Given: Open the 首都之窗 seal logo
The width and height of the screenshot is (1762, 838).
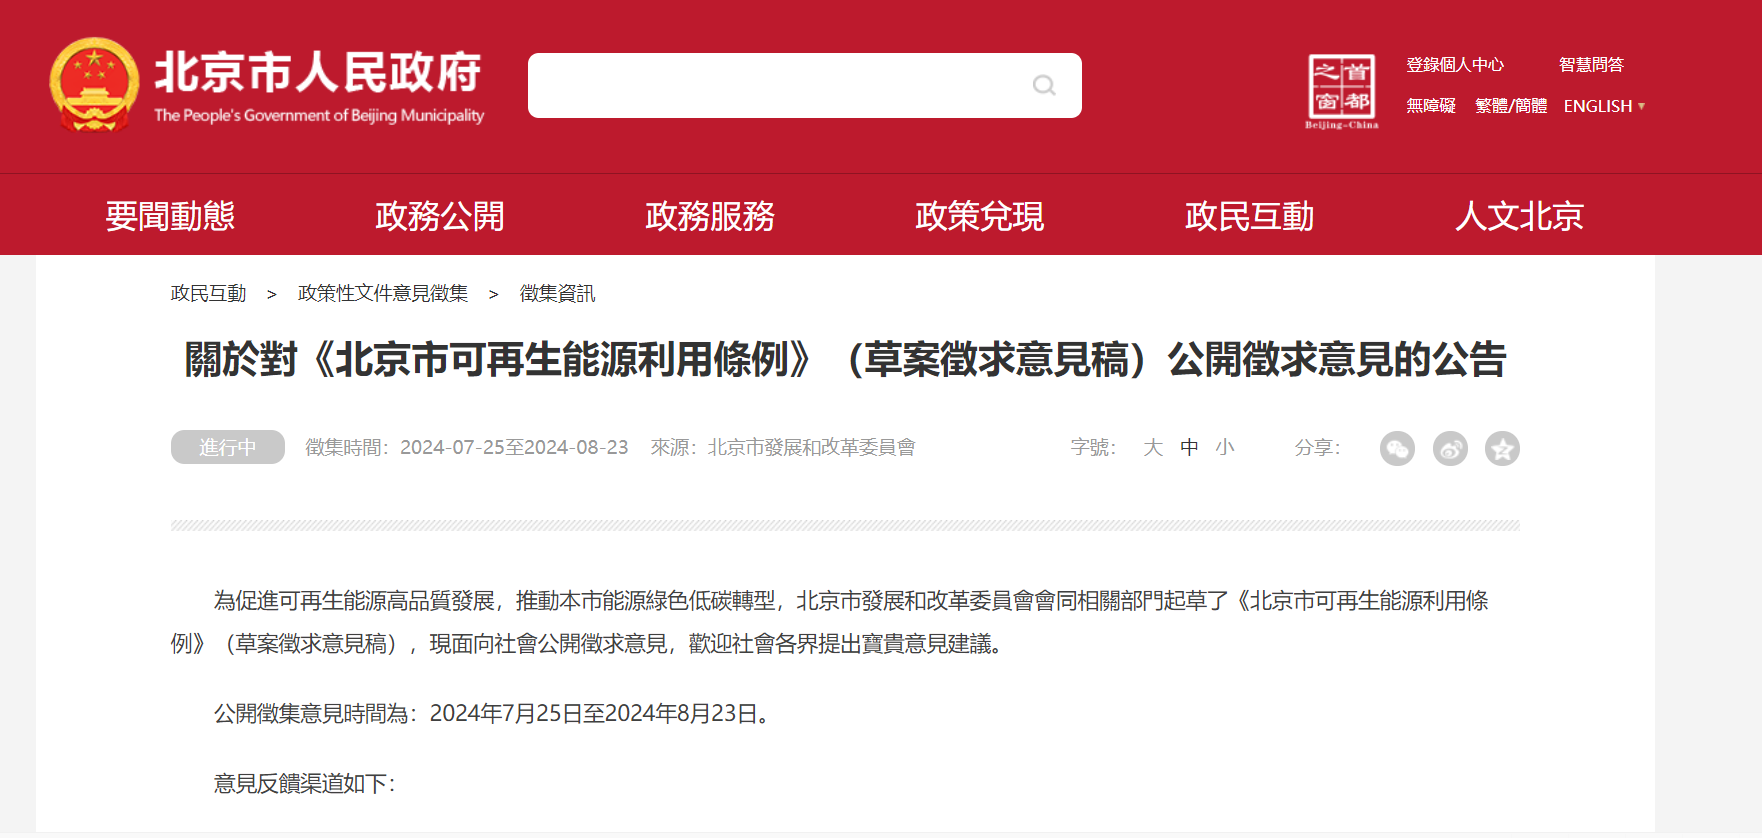Looking at the screenshot, I should 1342,90.
